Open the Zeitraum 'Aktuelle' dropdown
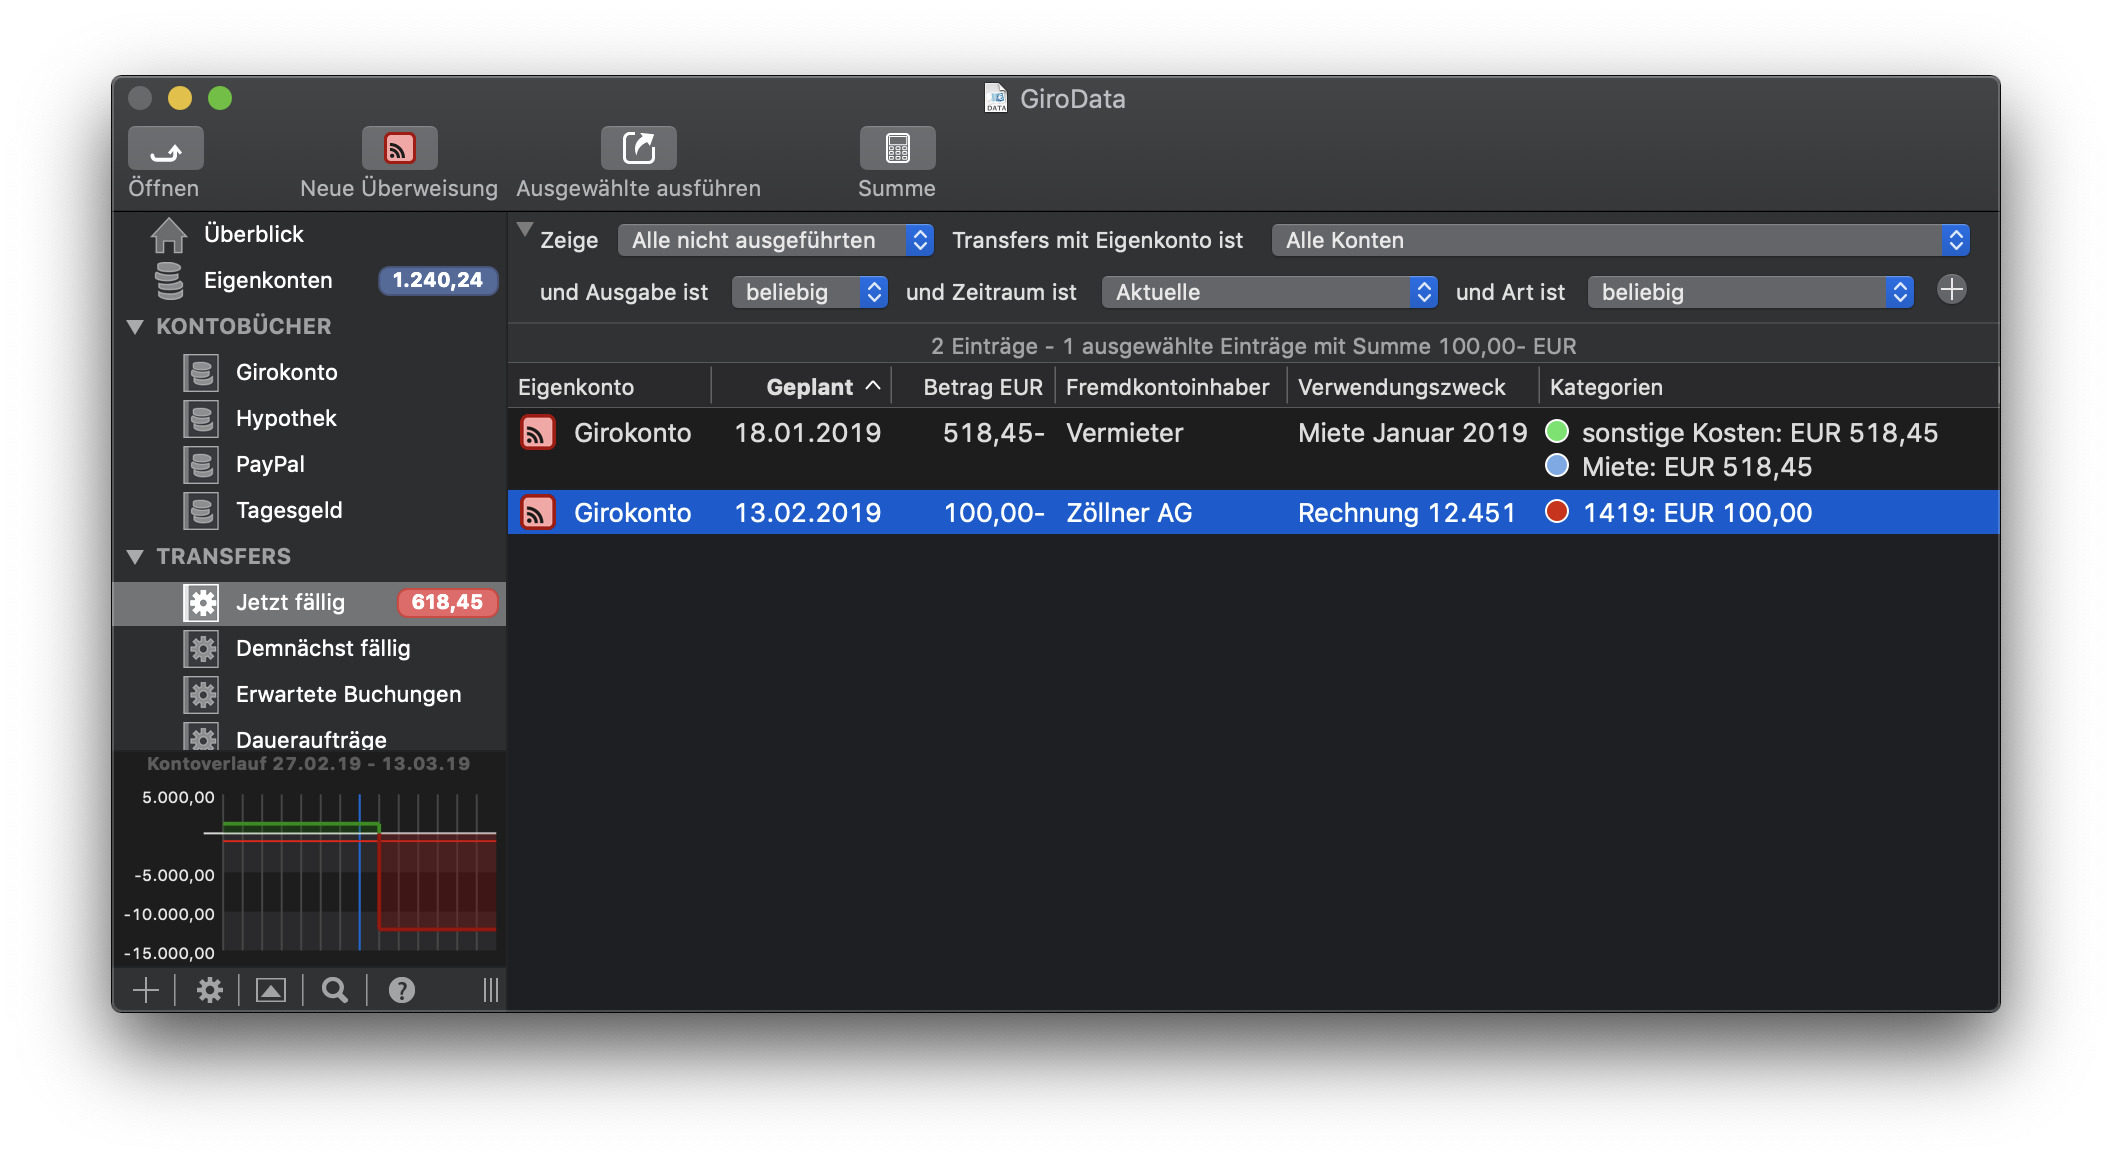The width and height of the screenshot is (2112, 1160). (1270, 292)
